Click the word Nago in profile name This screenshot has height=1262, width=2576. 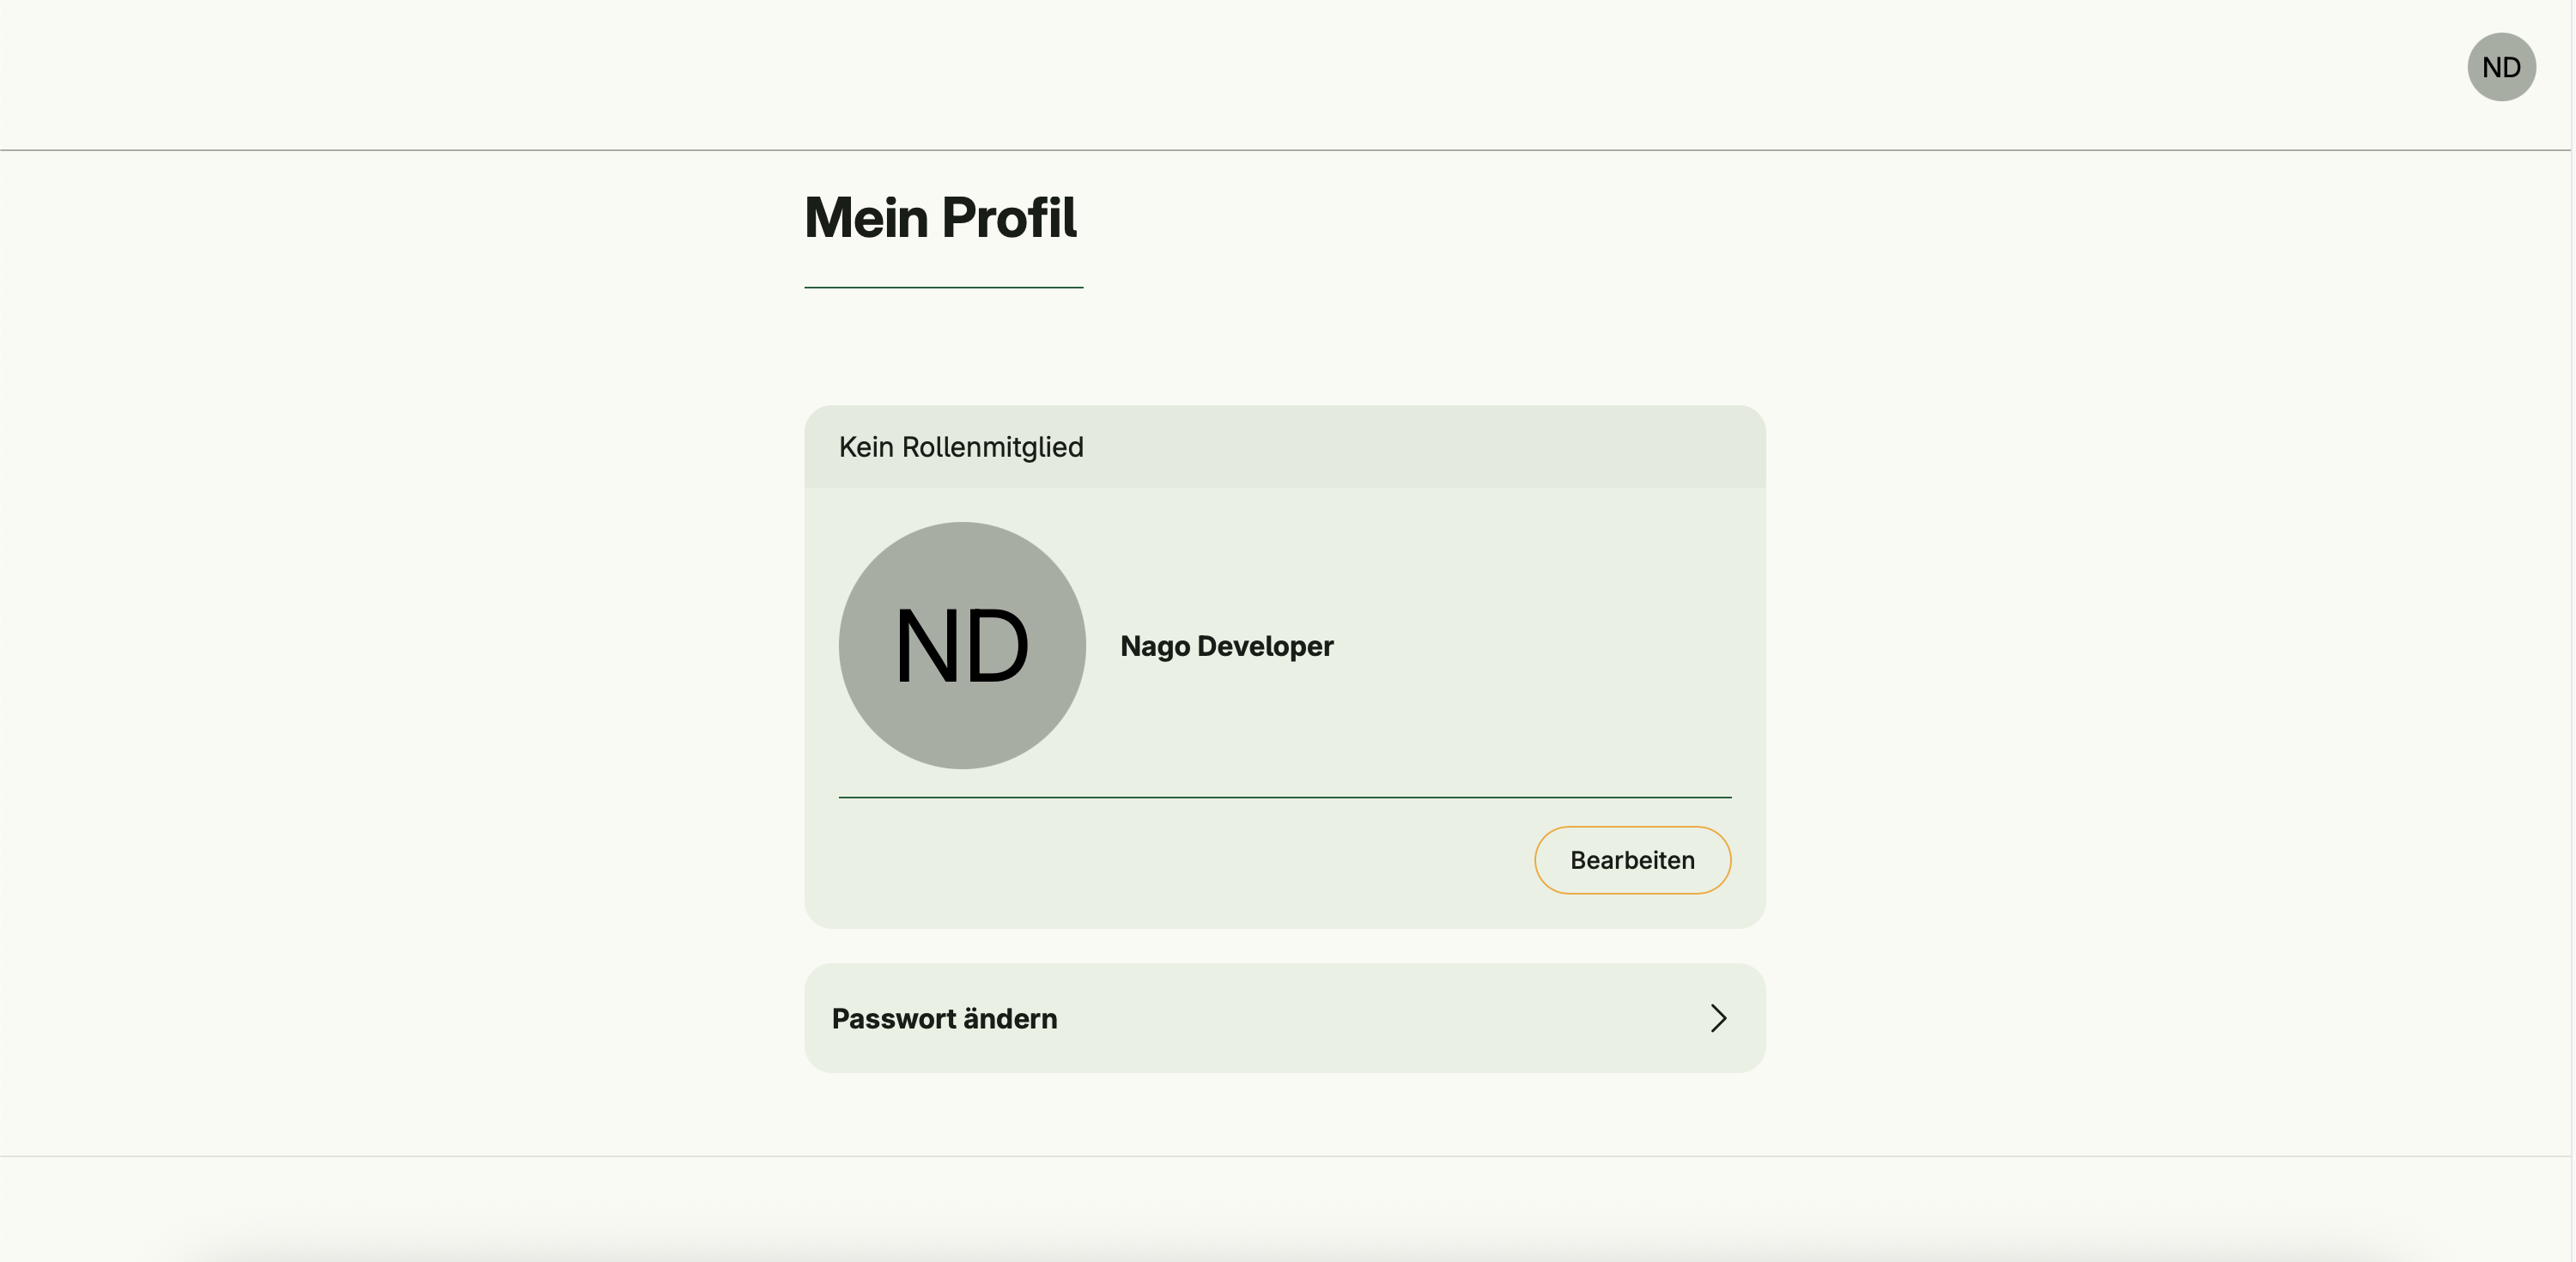tap(1154, 646)
